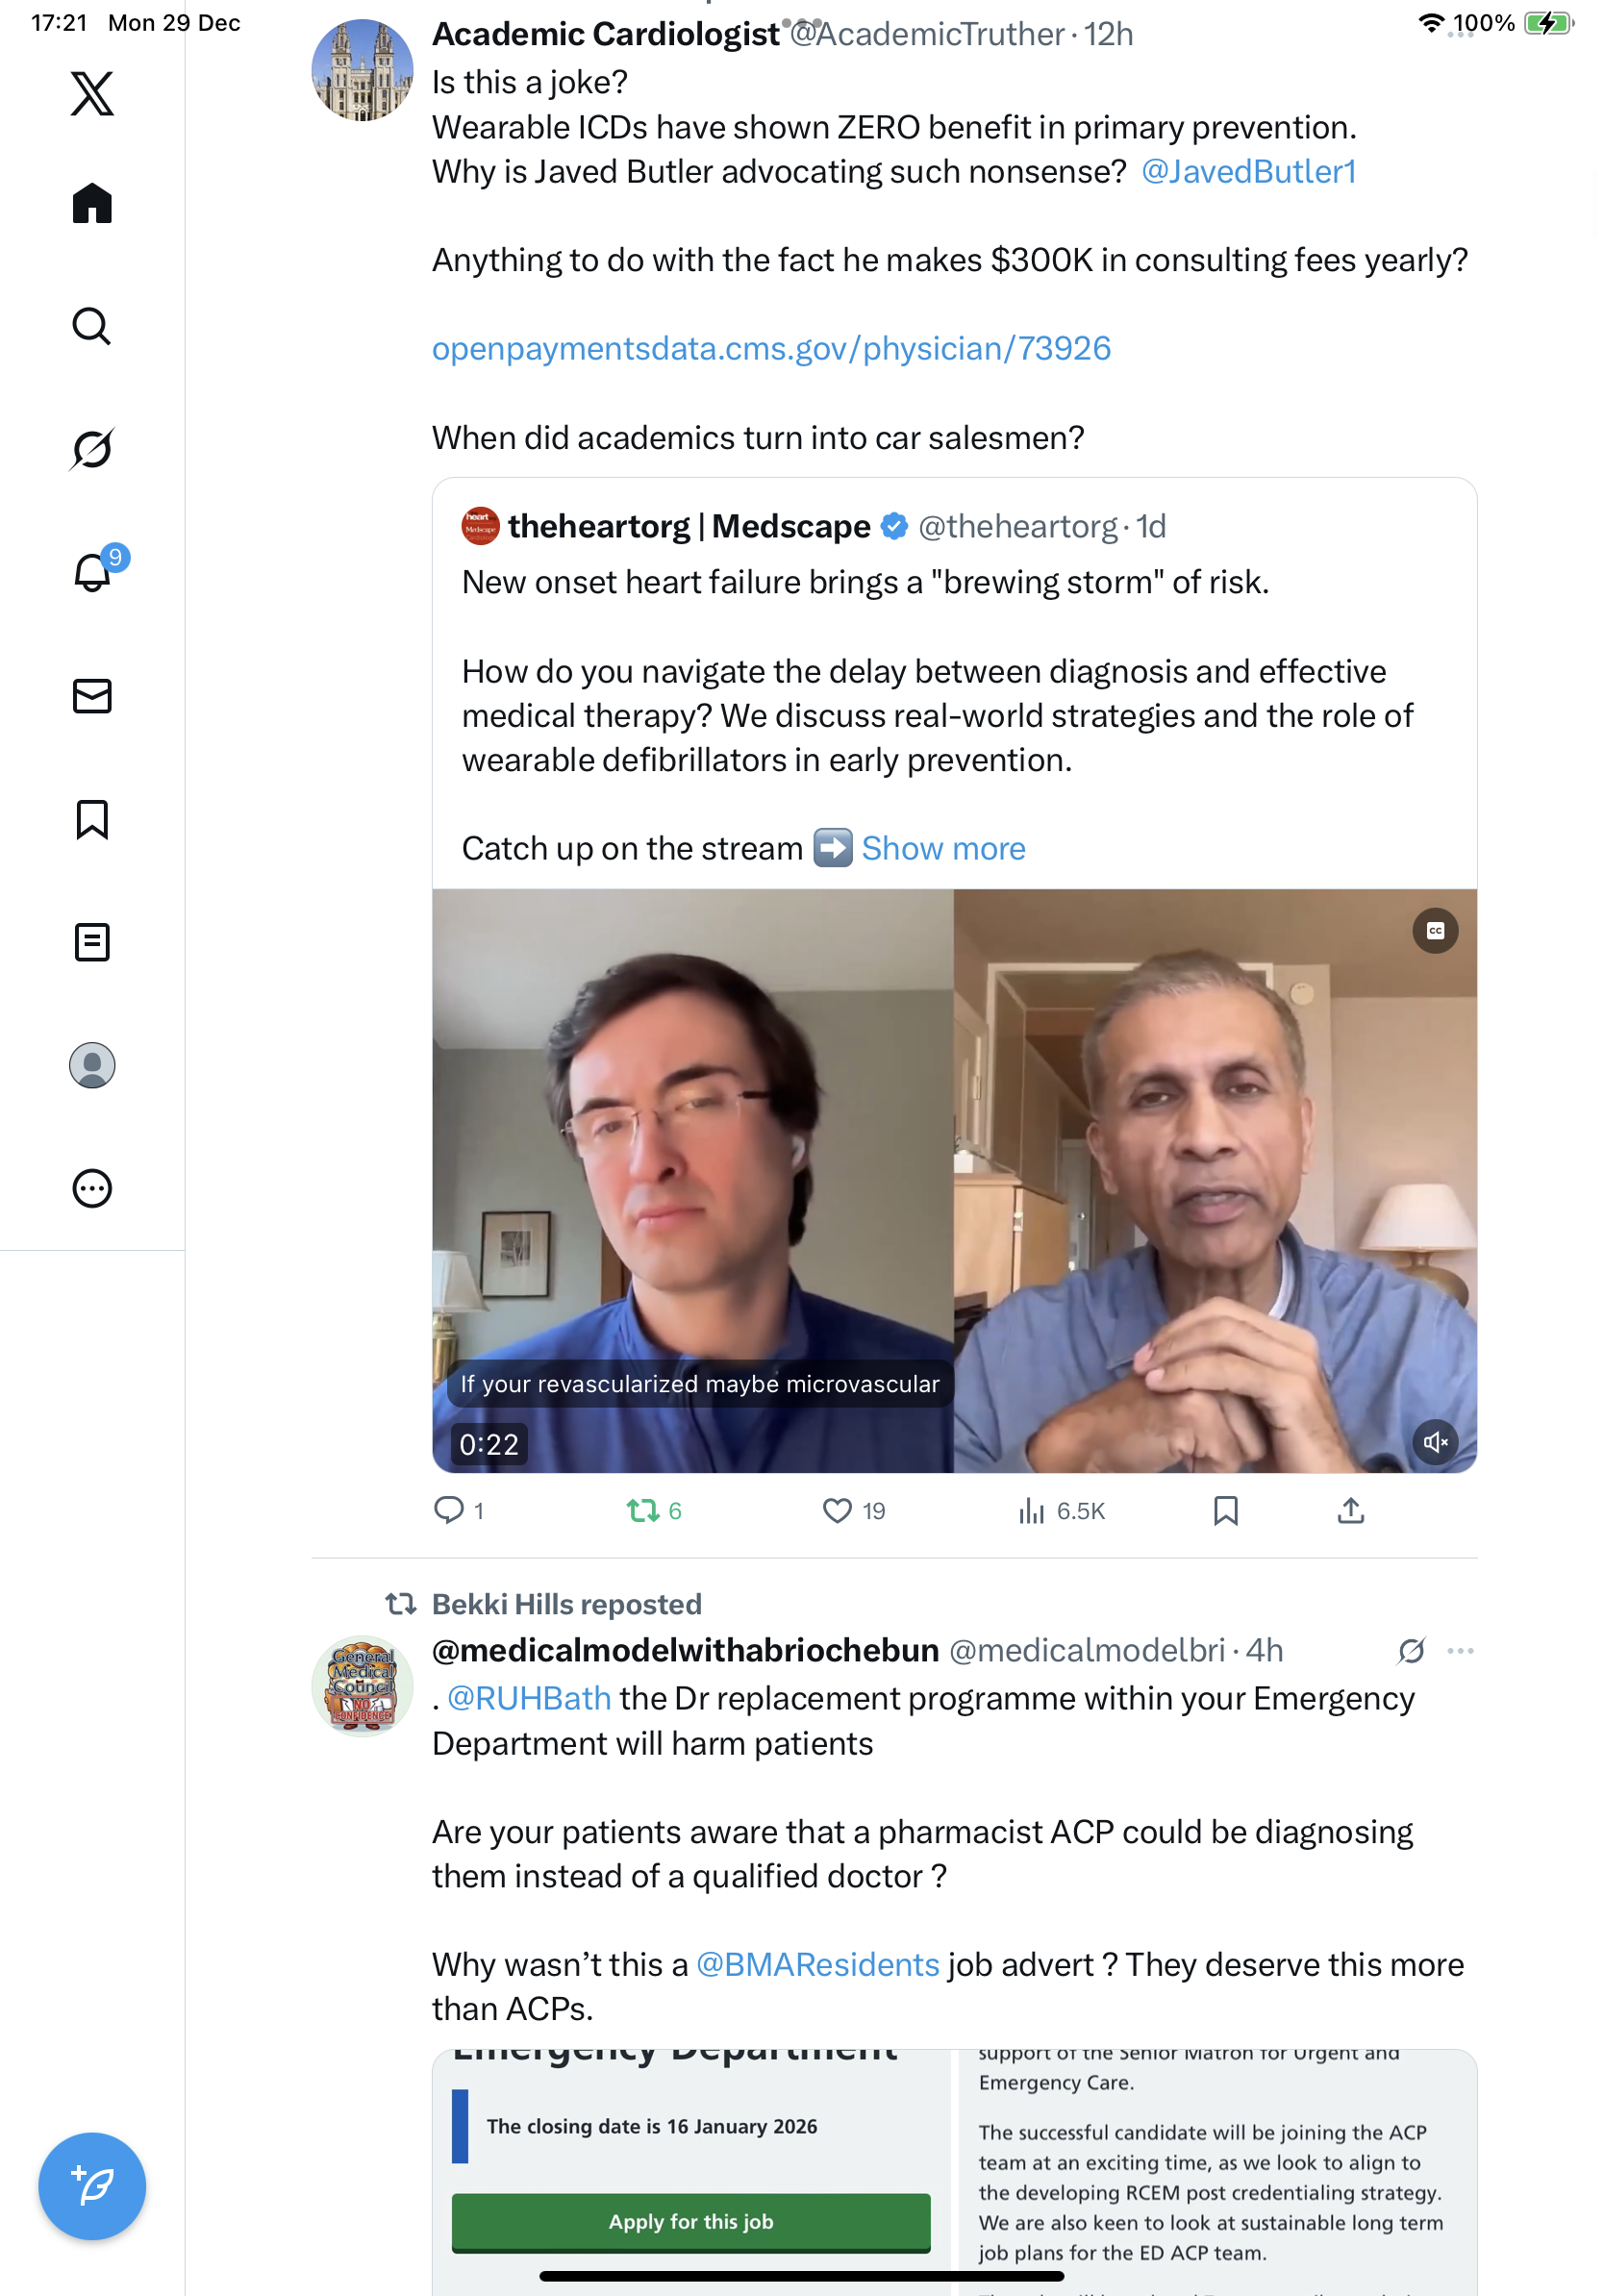Open Notifications with 9 unread

(92, 572)
